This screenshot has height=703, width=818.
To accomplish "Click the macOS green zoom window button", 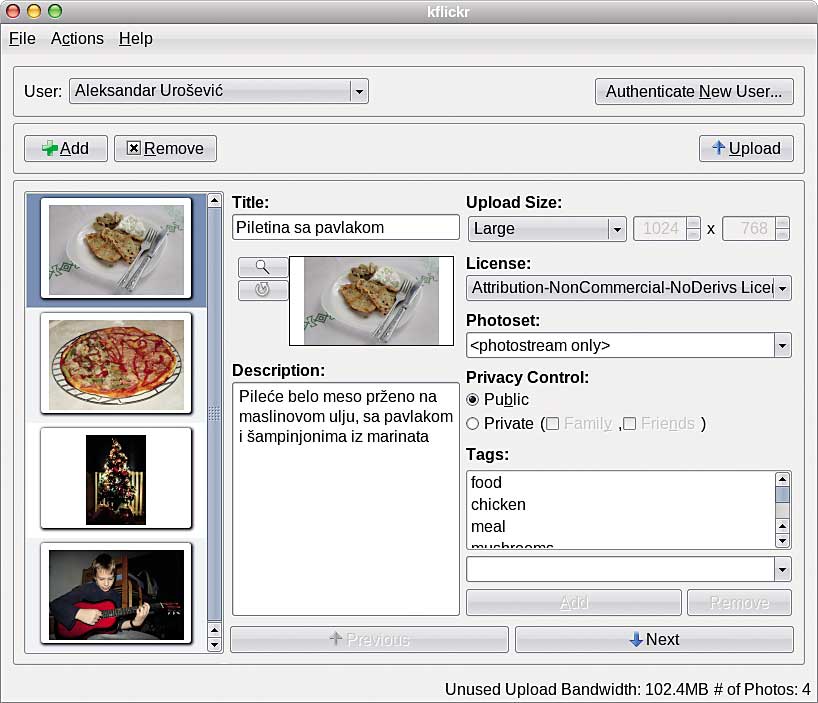I will pos(55,11).
